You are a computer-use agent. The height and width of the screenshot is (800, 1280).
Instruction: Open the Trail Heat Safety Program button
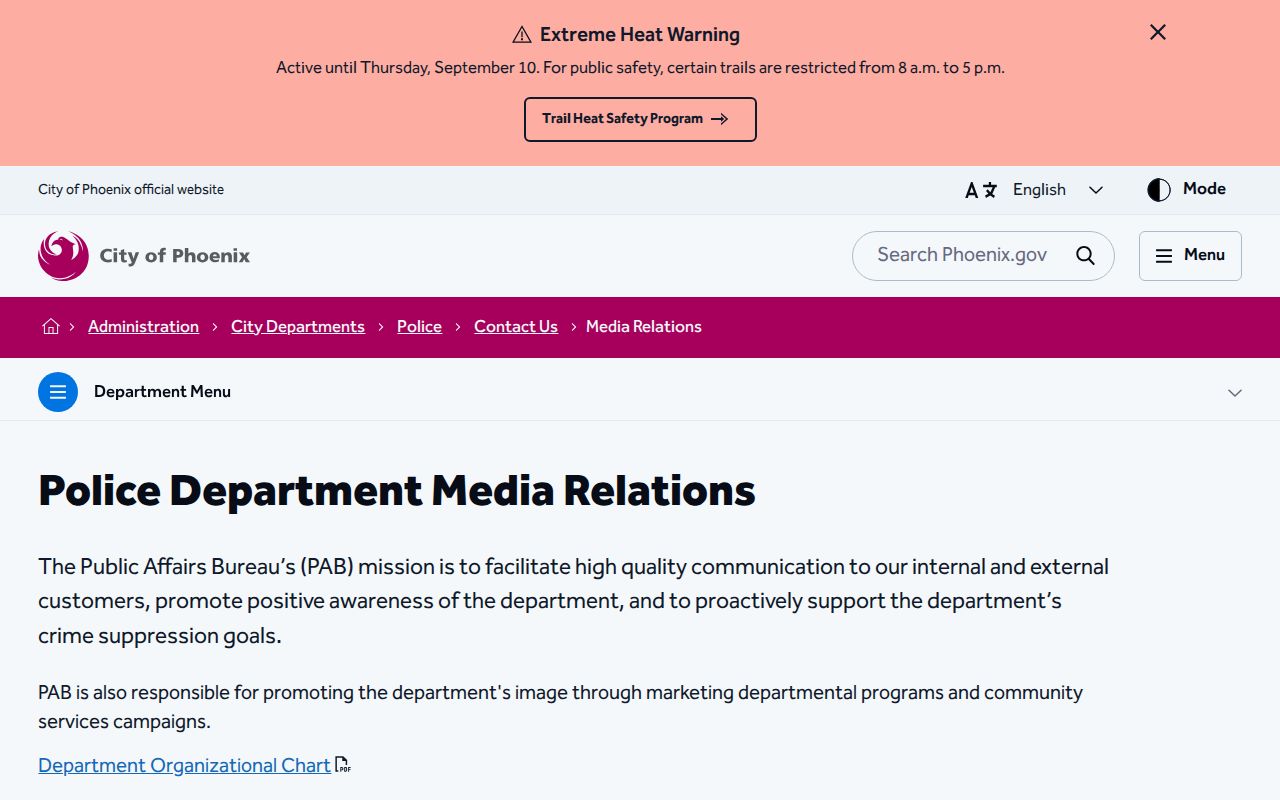(640, 119)
